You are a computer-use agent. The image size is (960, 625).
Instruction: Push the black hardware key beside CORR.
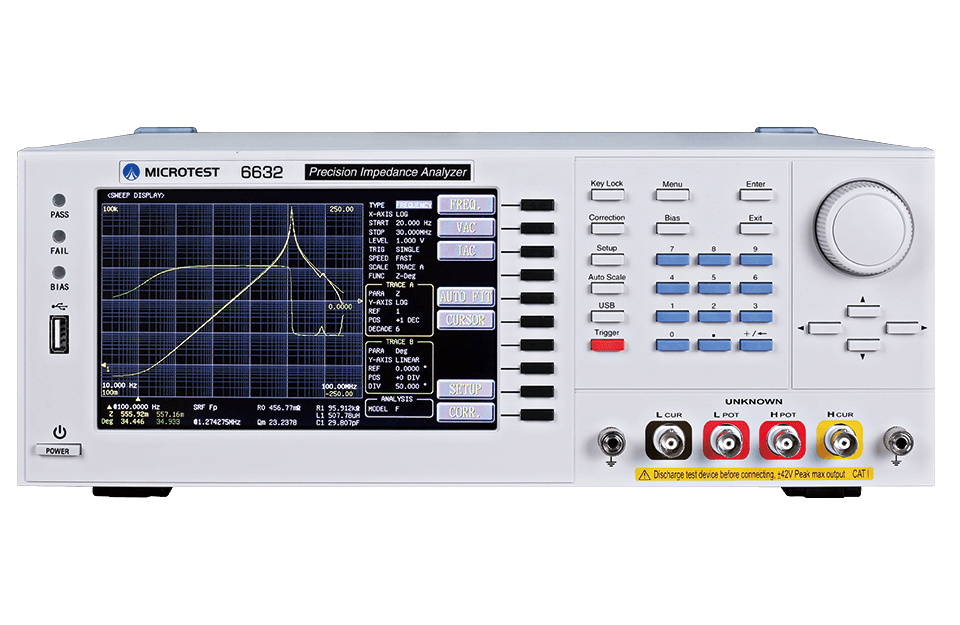tap(538, 415)
